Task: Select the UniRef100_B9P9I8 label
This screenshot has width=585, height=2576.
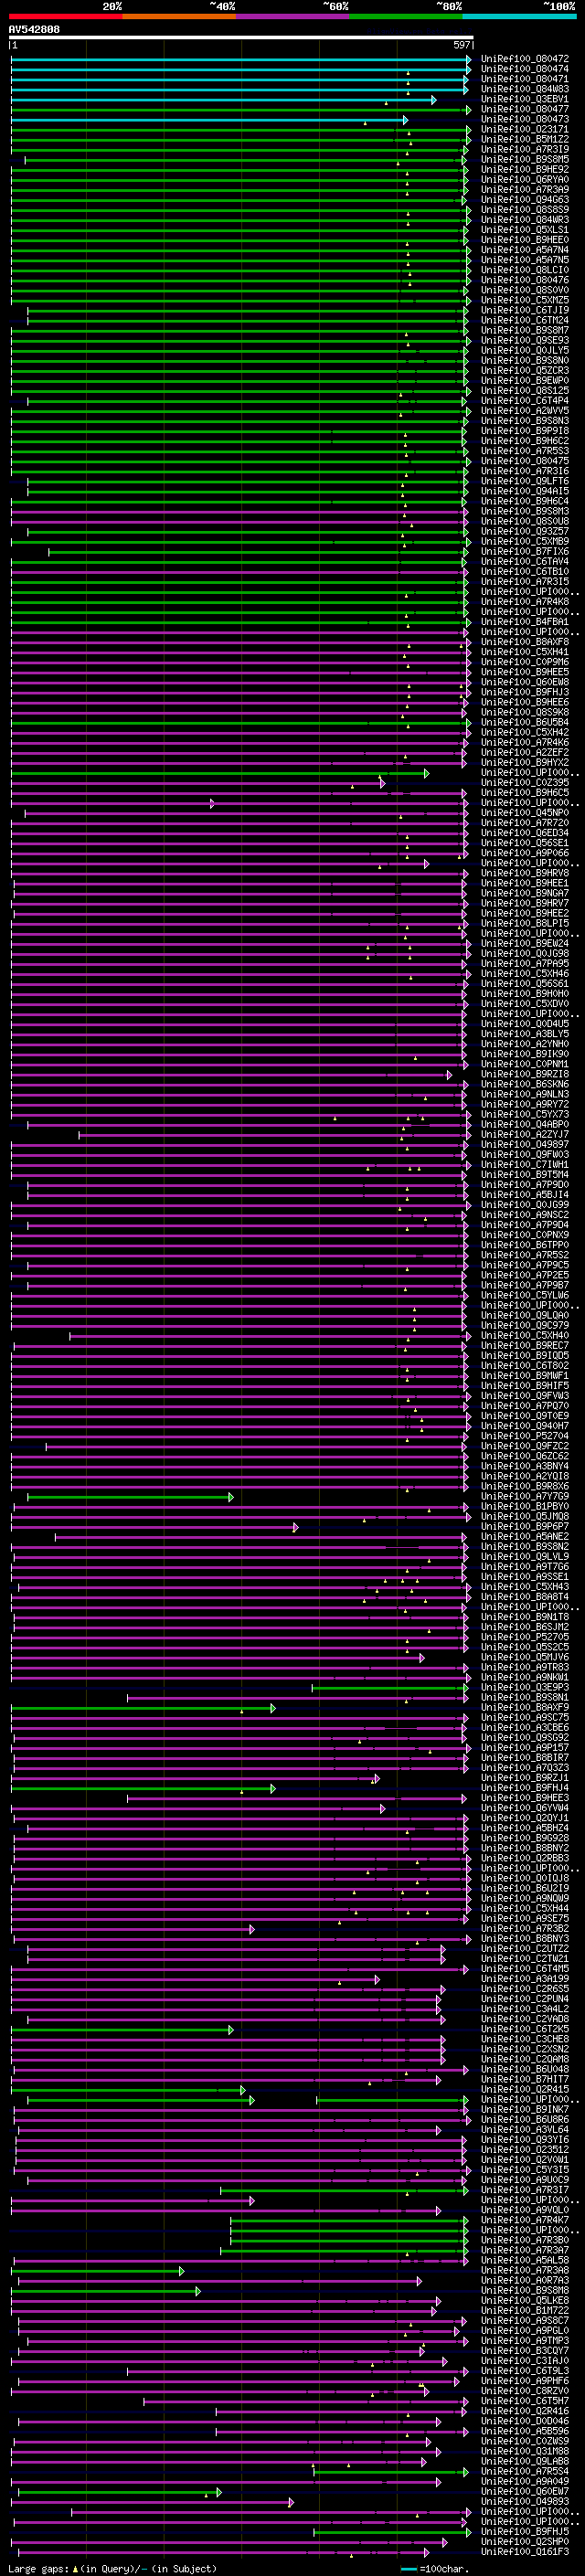Action: coord(525,431)
